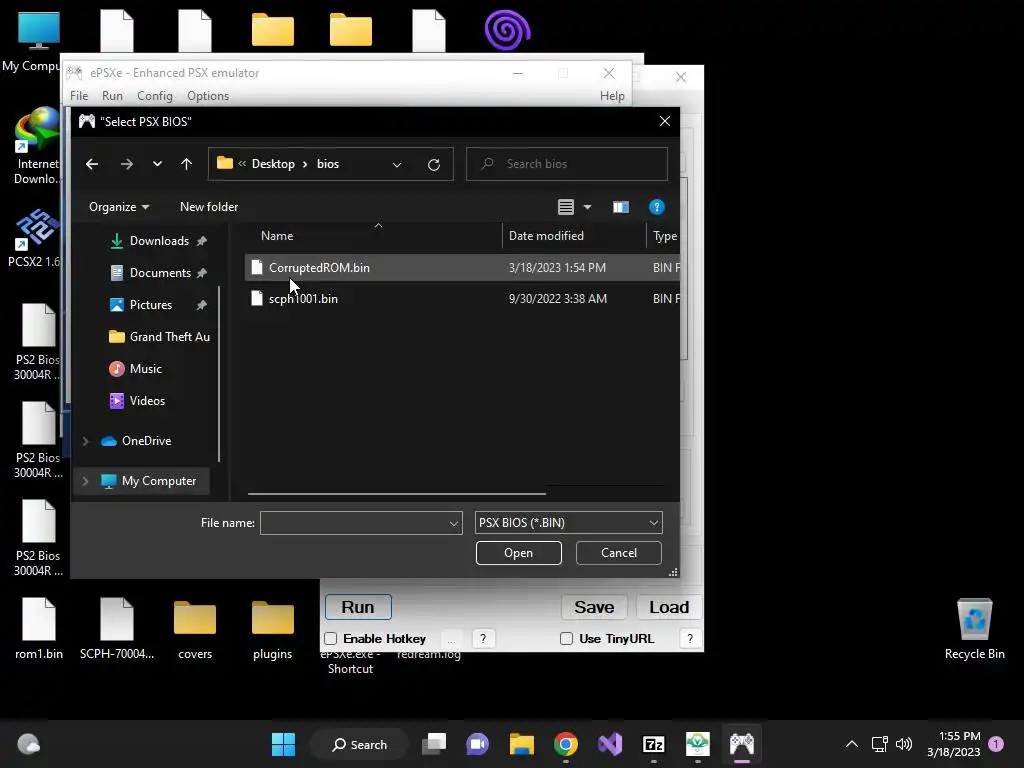Click Load button in background window

coord(669,607)
